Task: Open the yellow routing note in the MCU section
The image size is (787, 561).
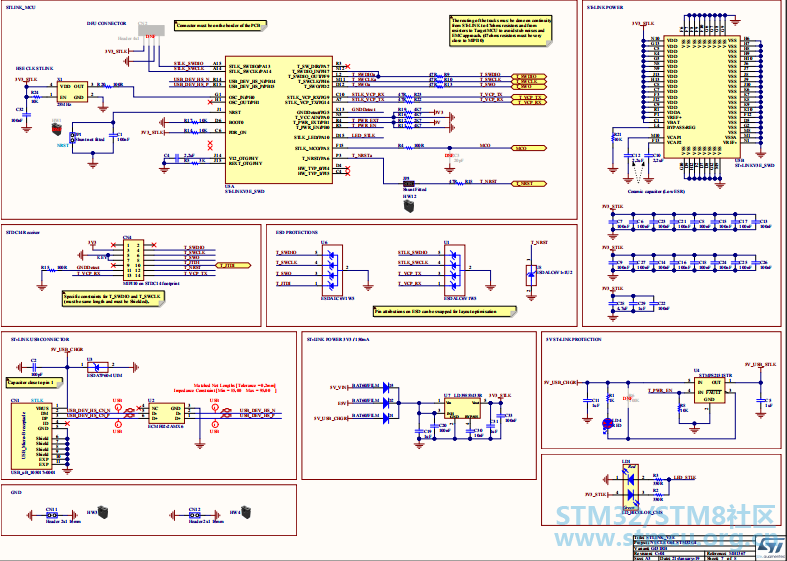Action: pos(501,30)
